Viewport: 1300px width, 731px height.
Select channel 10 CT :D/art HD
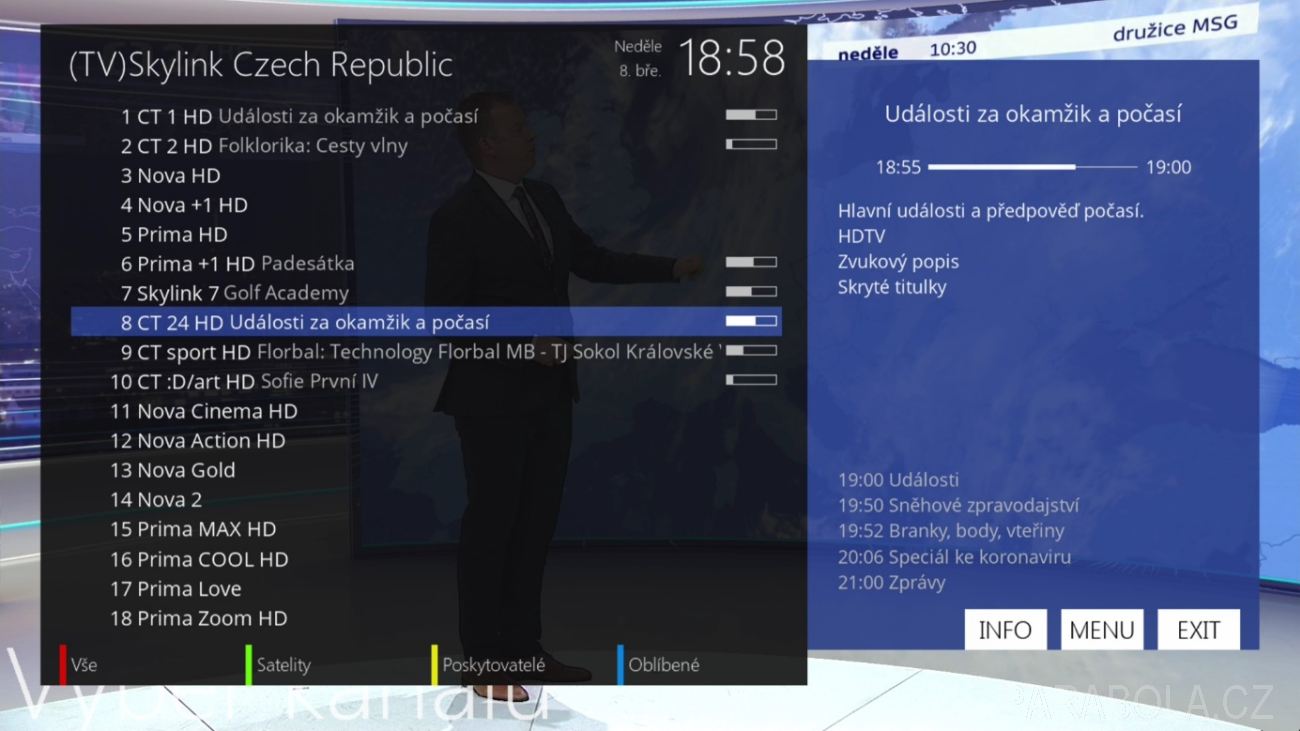(x=426, y=381)
